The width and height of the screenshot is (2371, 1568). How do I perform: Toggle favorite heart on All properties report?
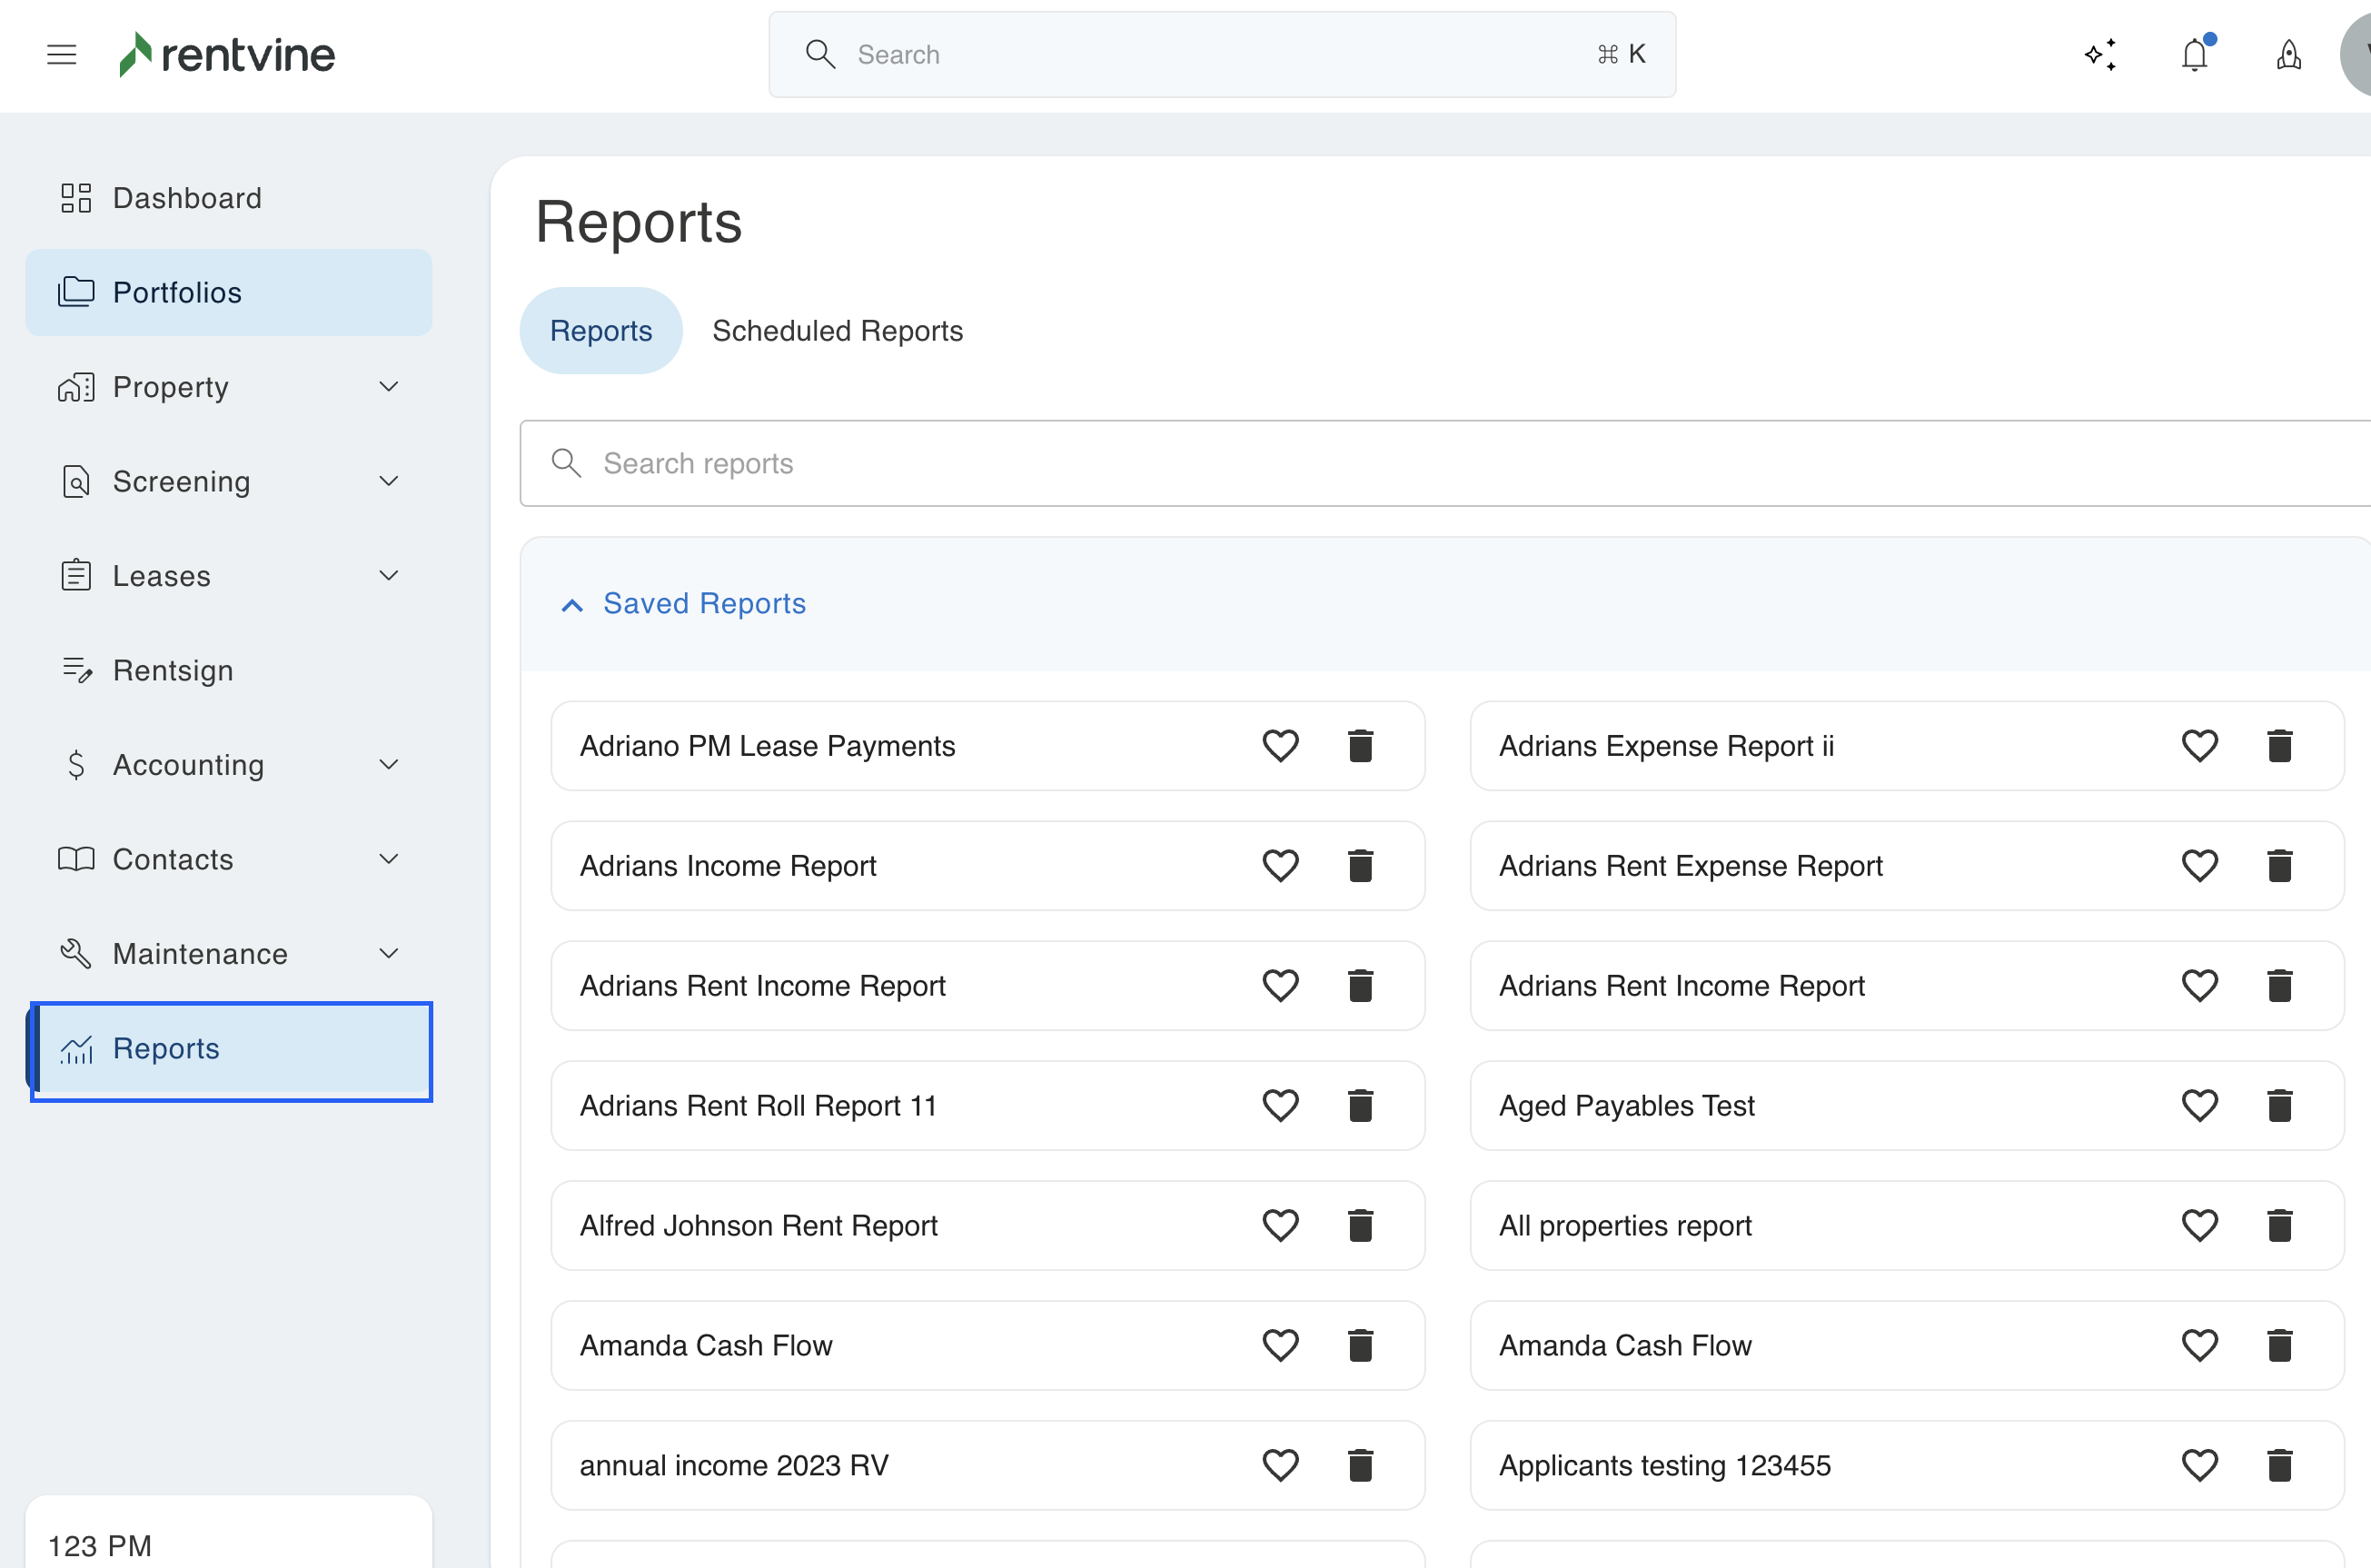(x=2199, y=1226)
